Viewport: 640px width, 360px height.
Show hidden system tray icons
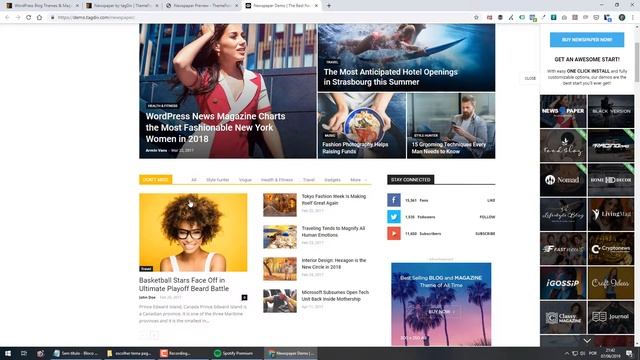567,353
